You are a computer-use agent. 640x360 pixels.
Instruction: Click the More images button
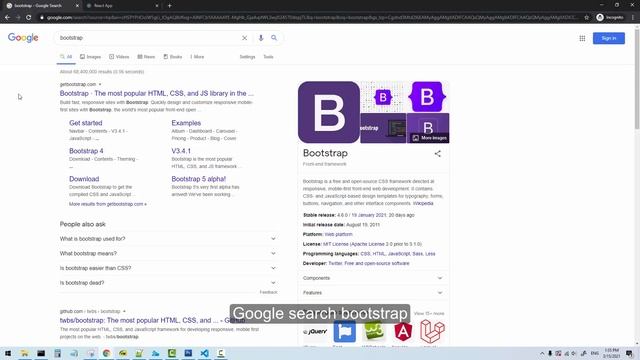coord(429,138)
